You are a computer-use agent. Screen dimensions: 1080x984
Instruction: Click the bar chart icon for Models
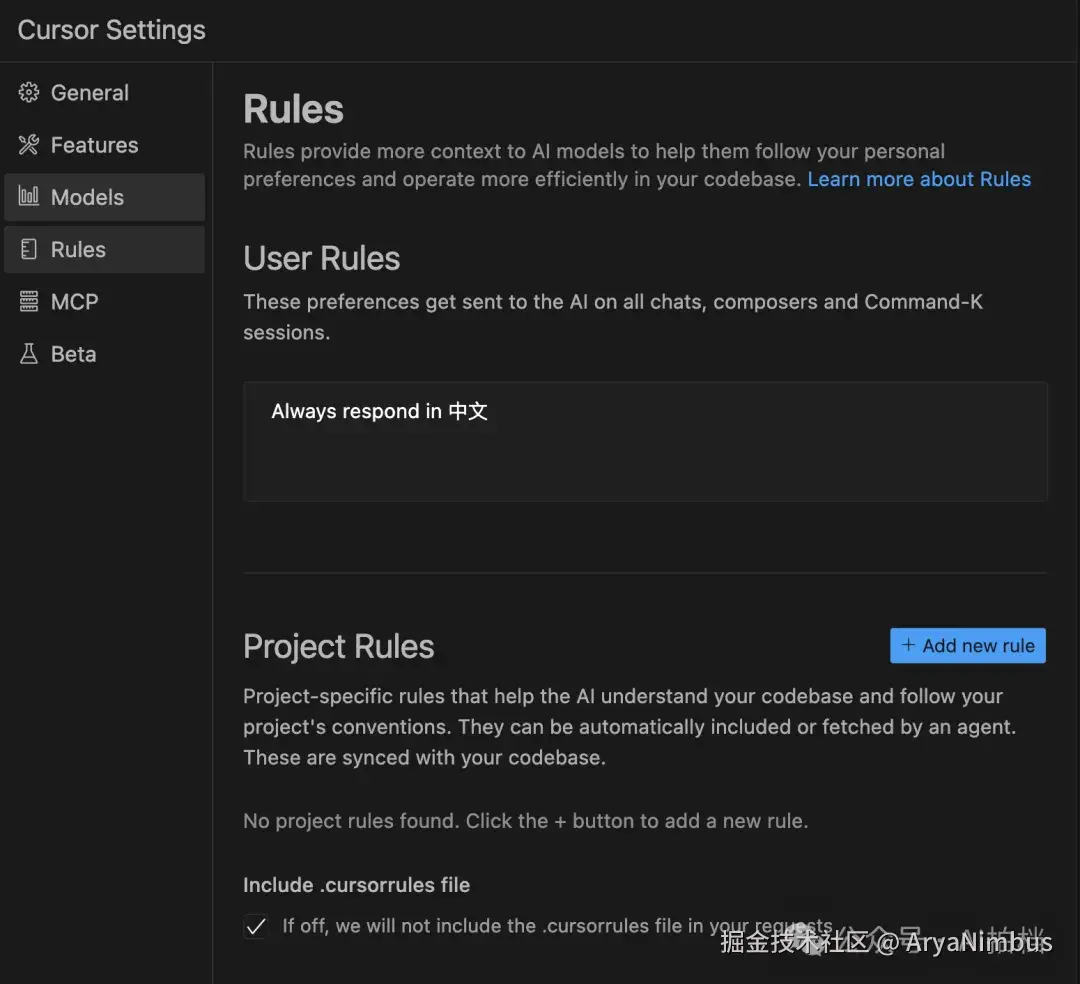[29, 197]
